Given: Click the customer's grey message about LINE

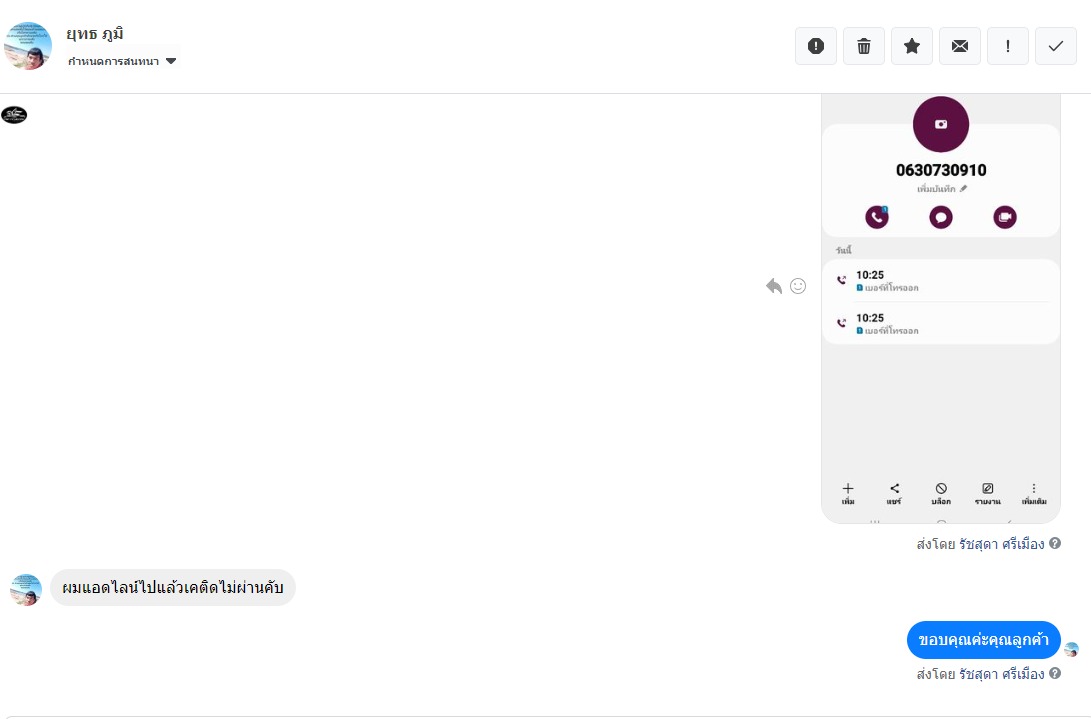Looking at the screenshot, I should pyautogui.click(x=173, y=588).
